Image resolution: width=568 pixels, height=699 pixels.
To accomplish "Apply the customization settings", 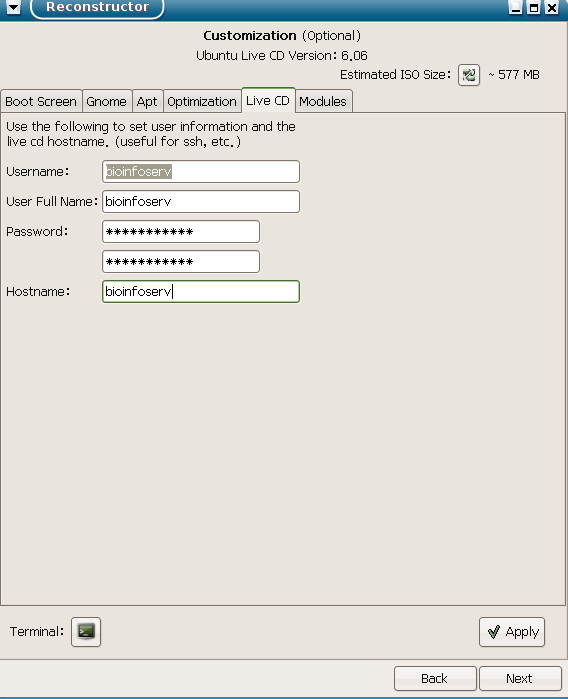I will [x=512, y=632].
